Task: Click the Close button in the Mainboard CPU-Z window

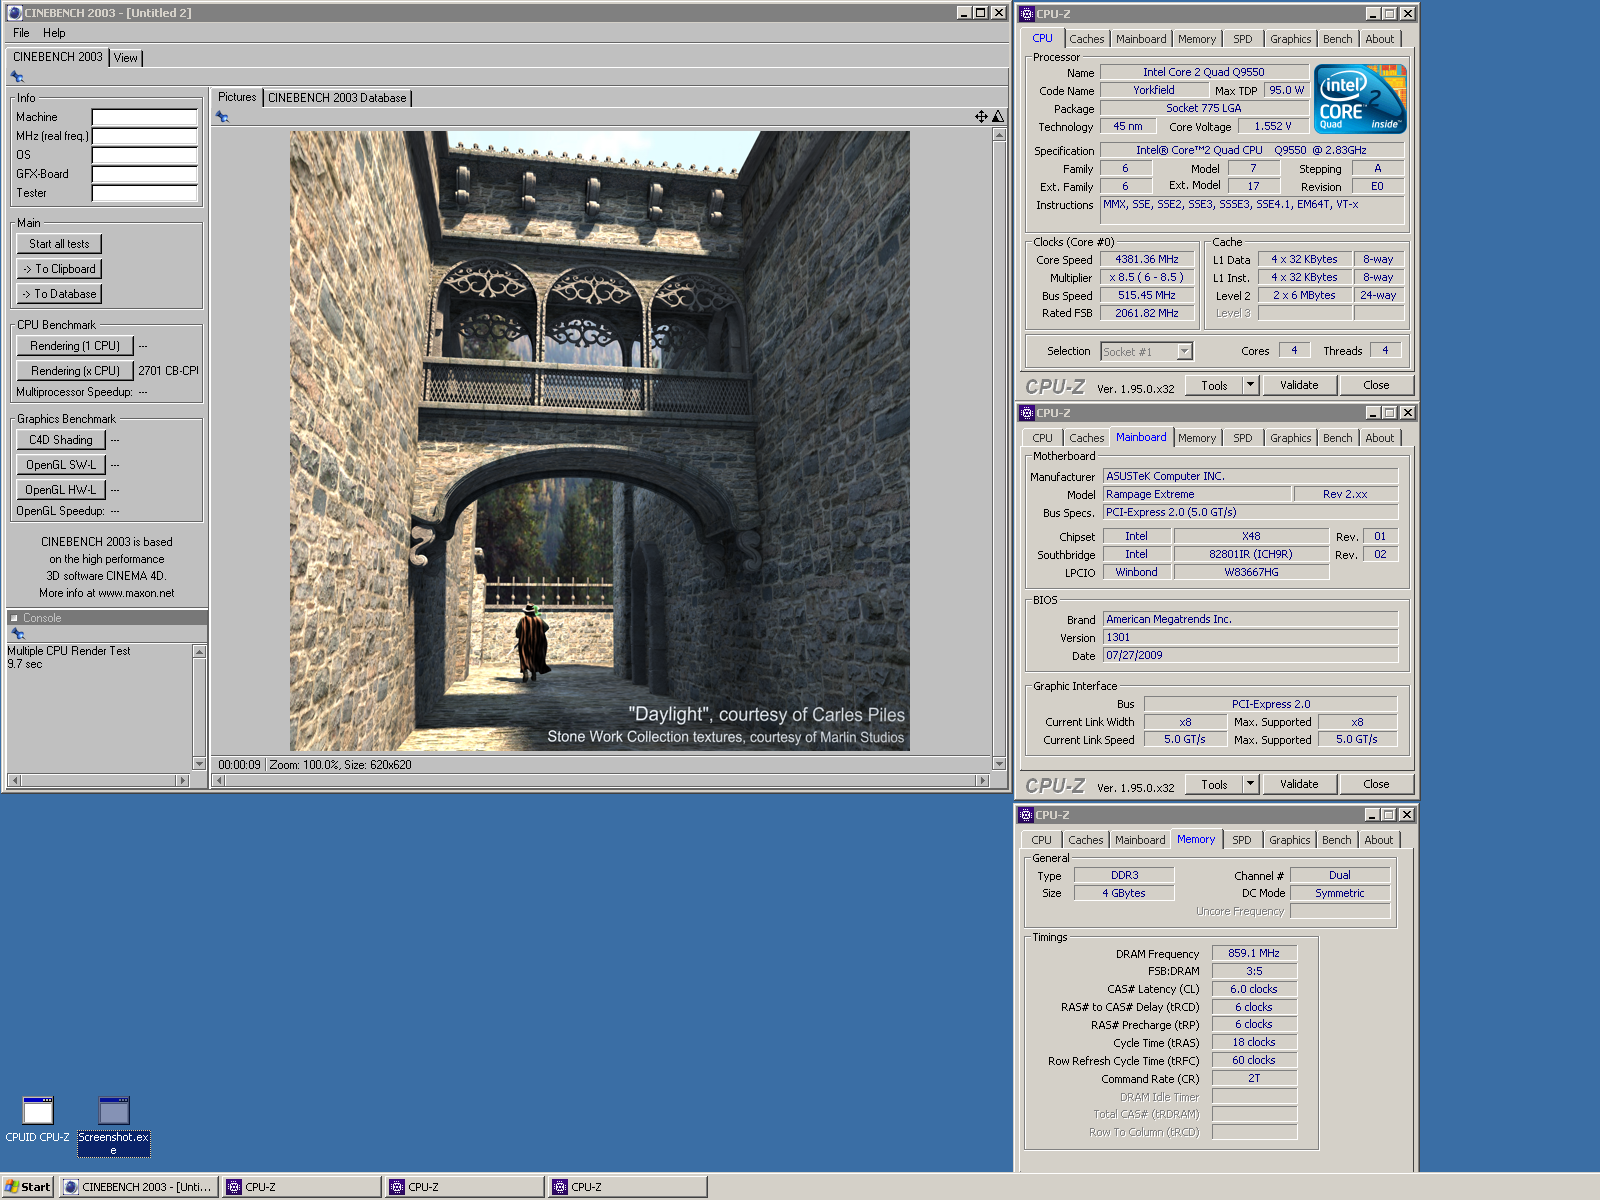Action: pyautogui.click(x=1376, y=784)
